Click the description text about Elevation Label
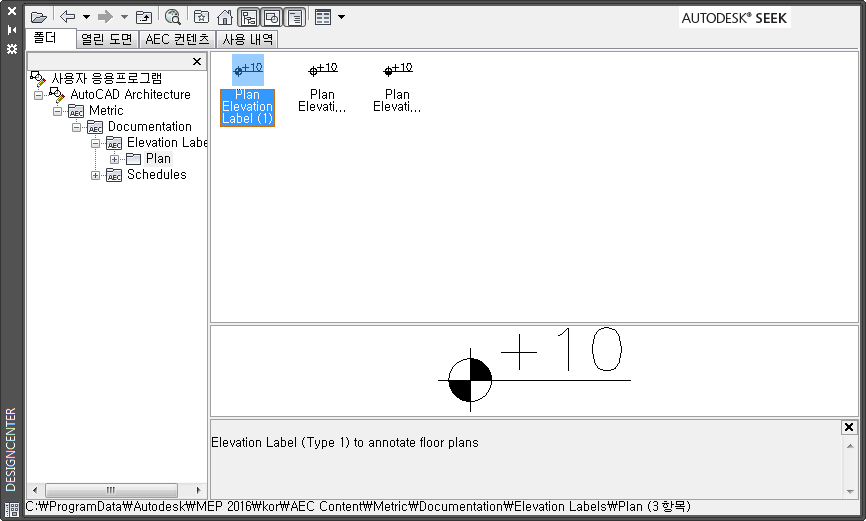Screen dimensions: 866x521 click(x=345, y=443)
